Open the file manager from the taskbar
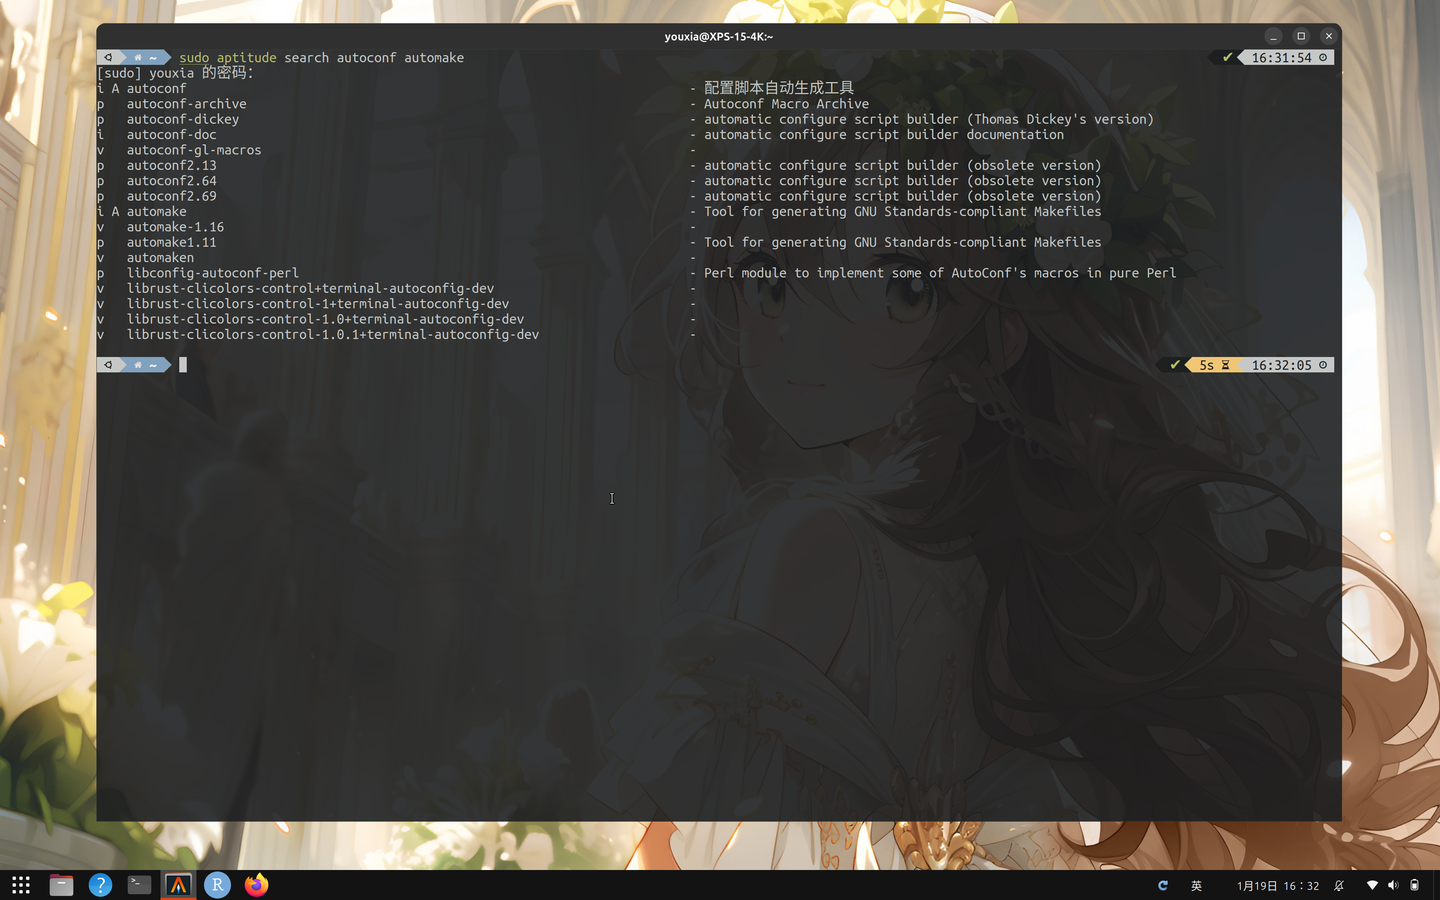The image size is (1440, 900). [61, 885]
